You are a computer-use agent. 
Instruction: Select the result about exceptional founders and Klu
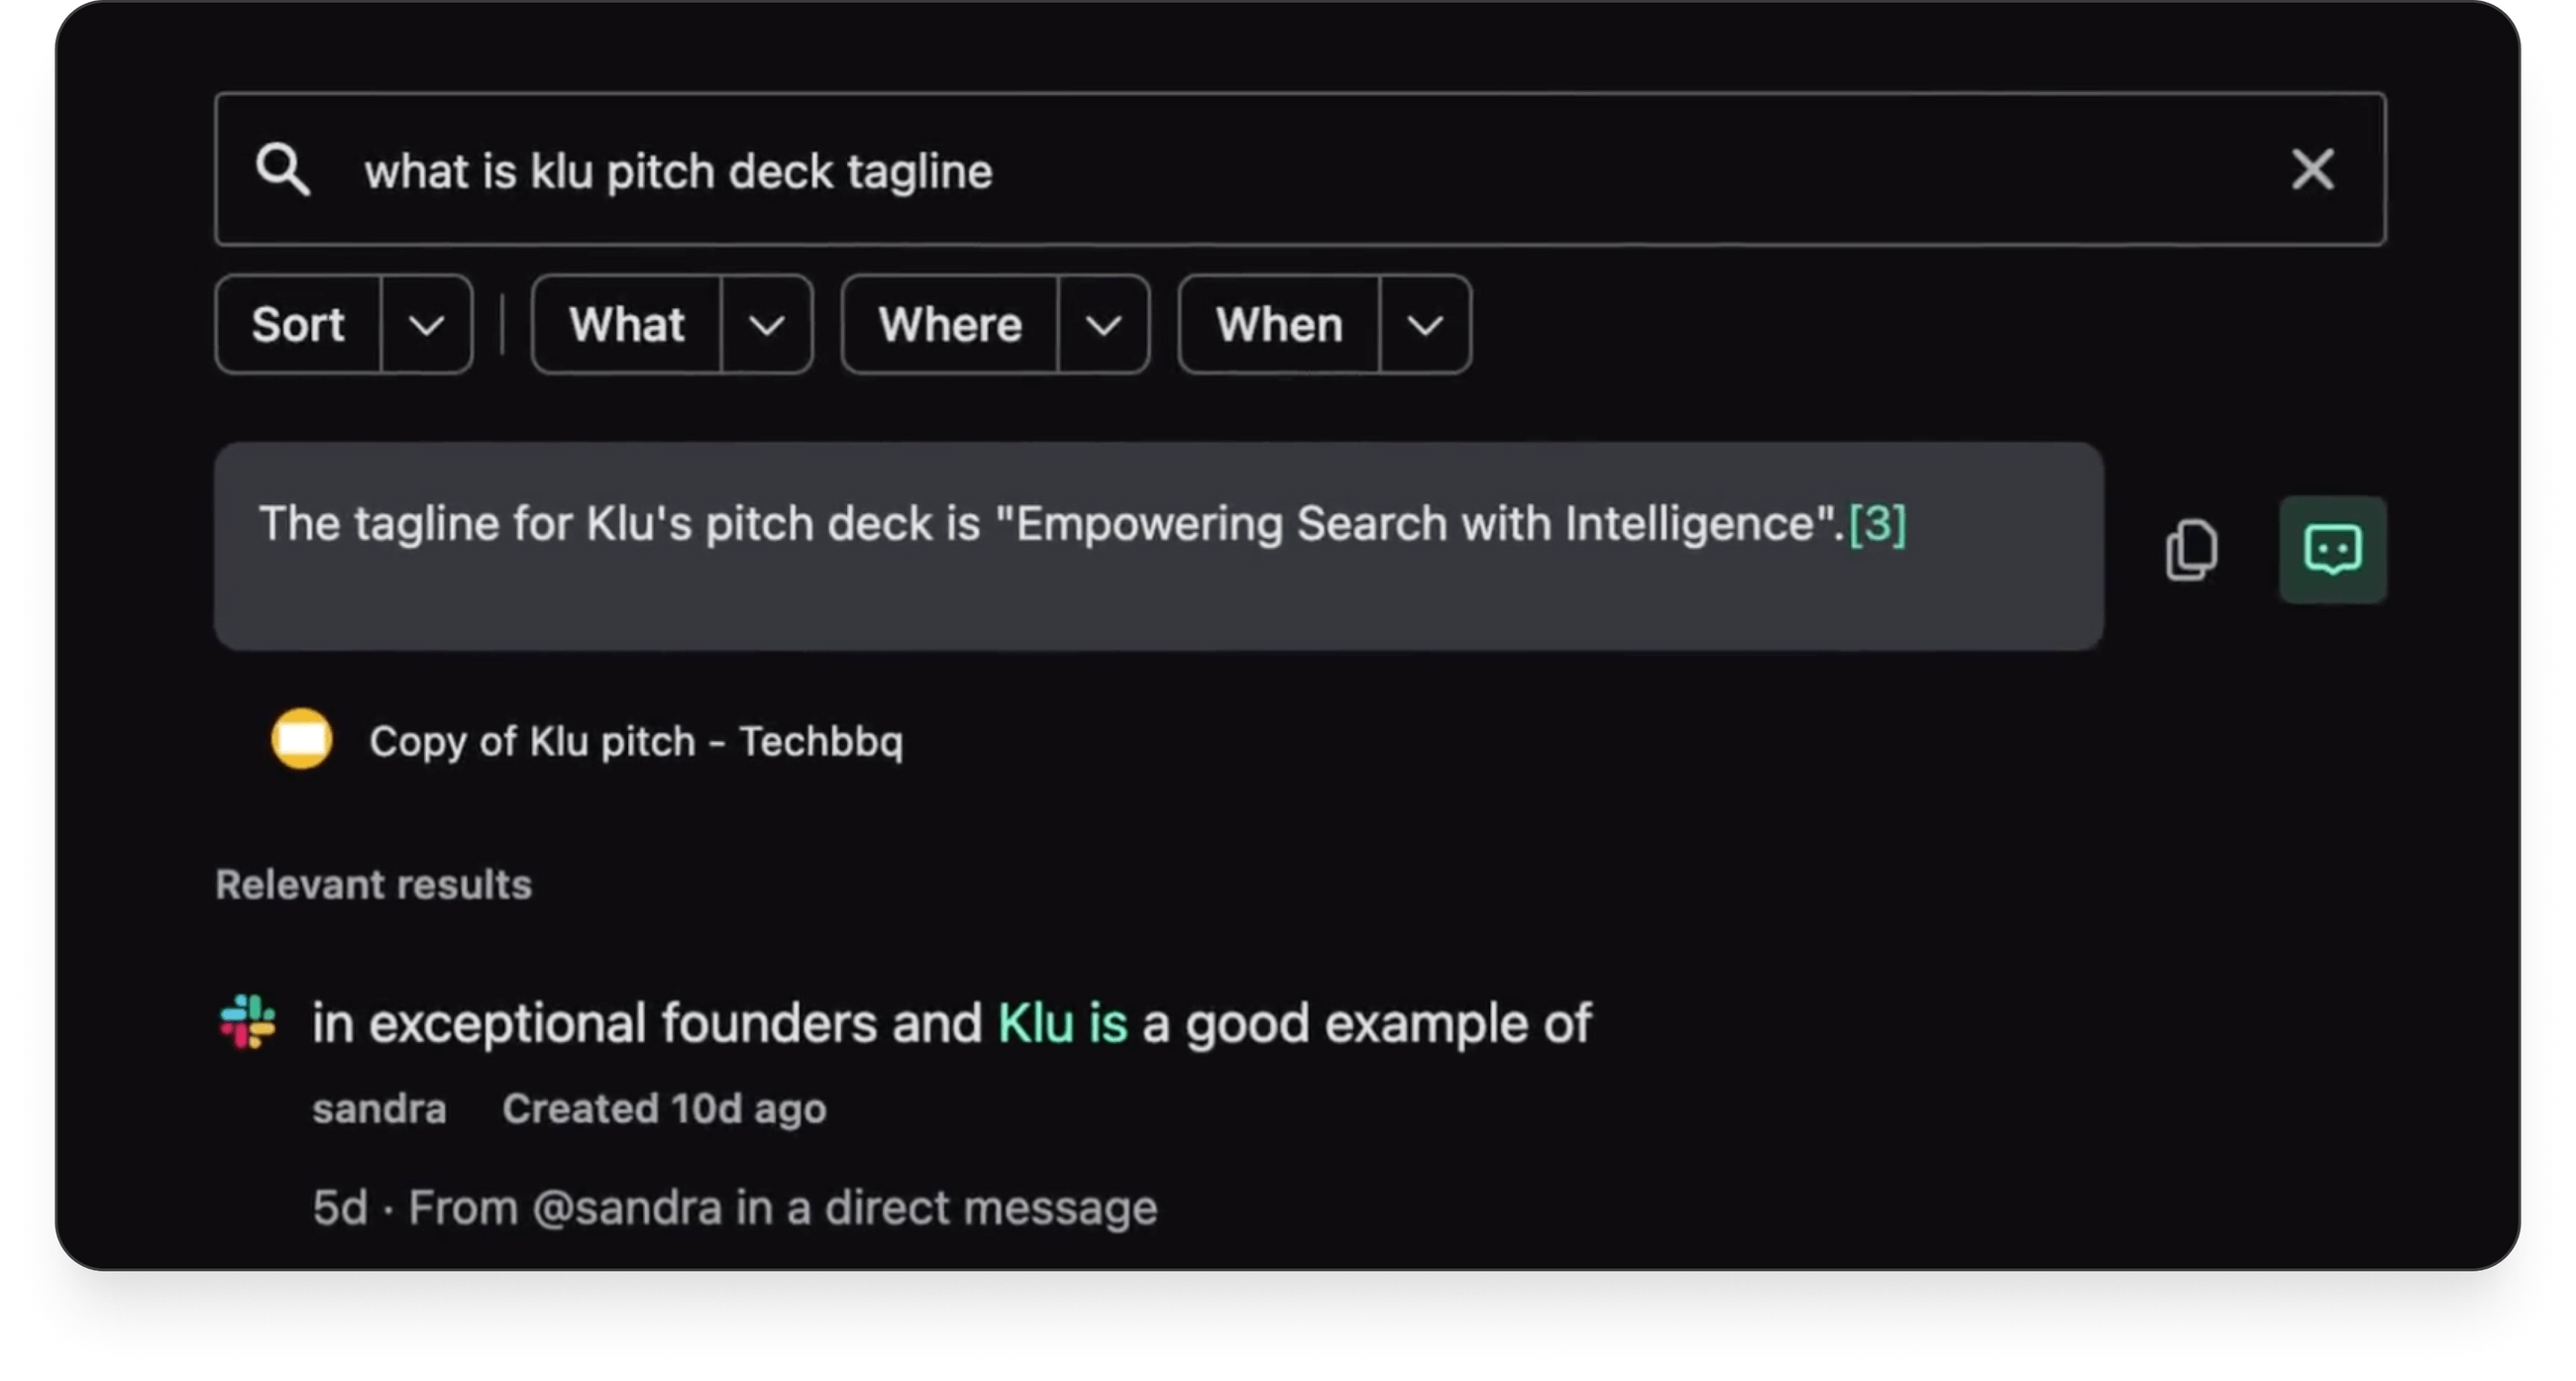tap(950, 1022)
